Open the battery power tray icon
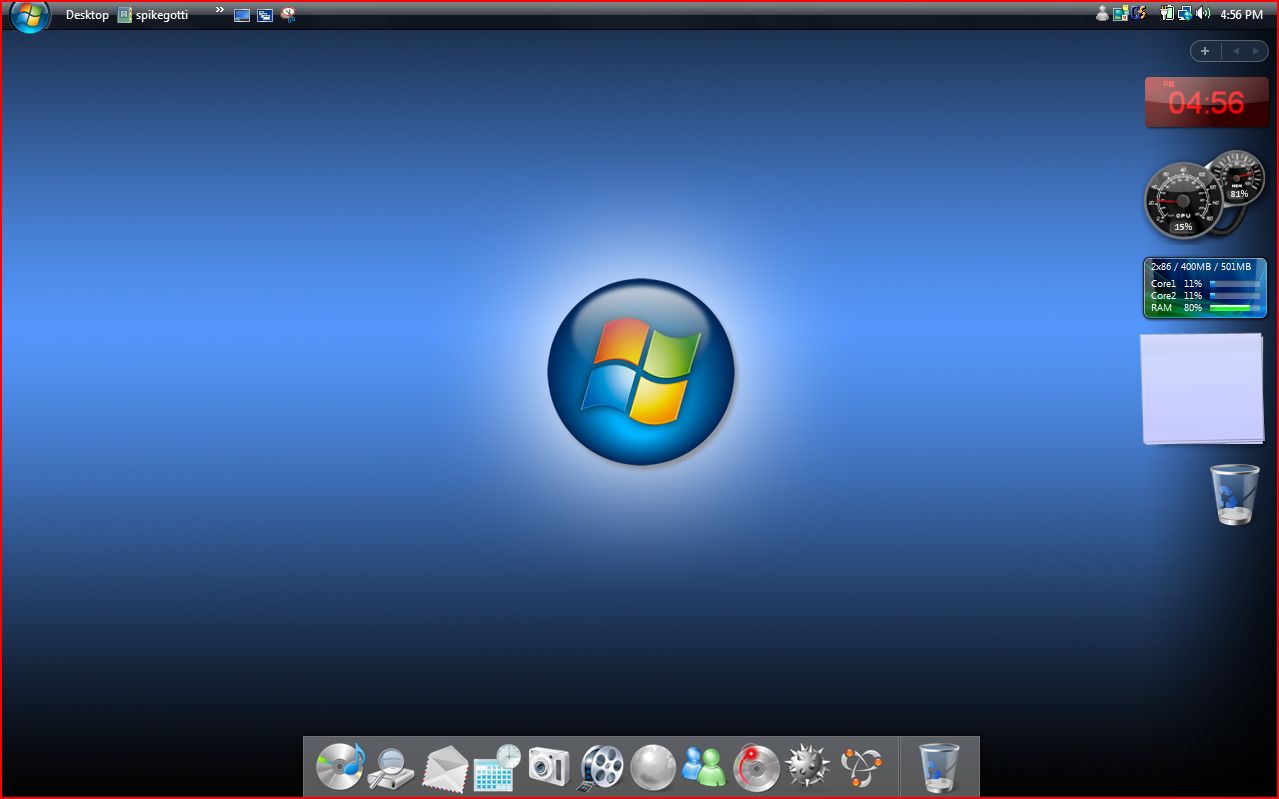The width and height of the screenshot is (1279, 799). click(x=1167, y=14)
